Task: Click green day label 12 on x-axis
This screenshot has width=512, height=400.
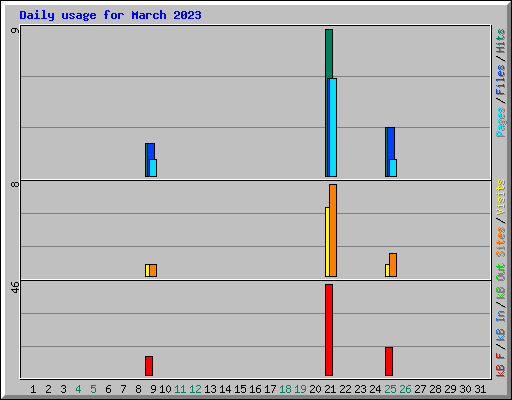Action: (195, 389)
